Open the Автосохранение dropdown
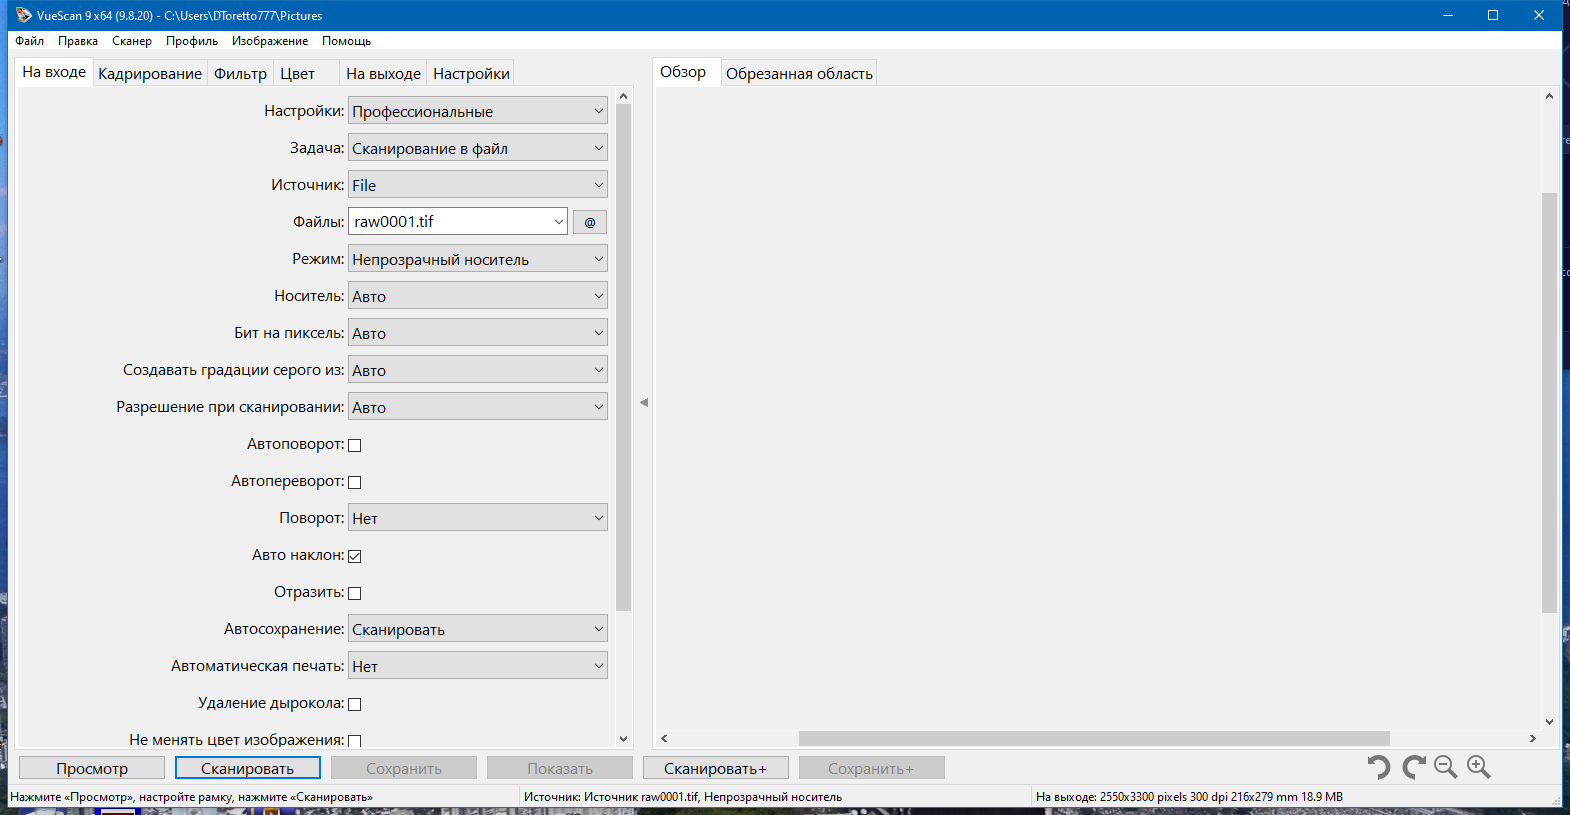The image size is (1570, 815). click(x=478, y=629)
